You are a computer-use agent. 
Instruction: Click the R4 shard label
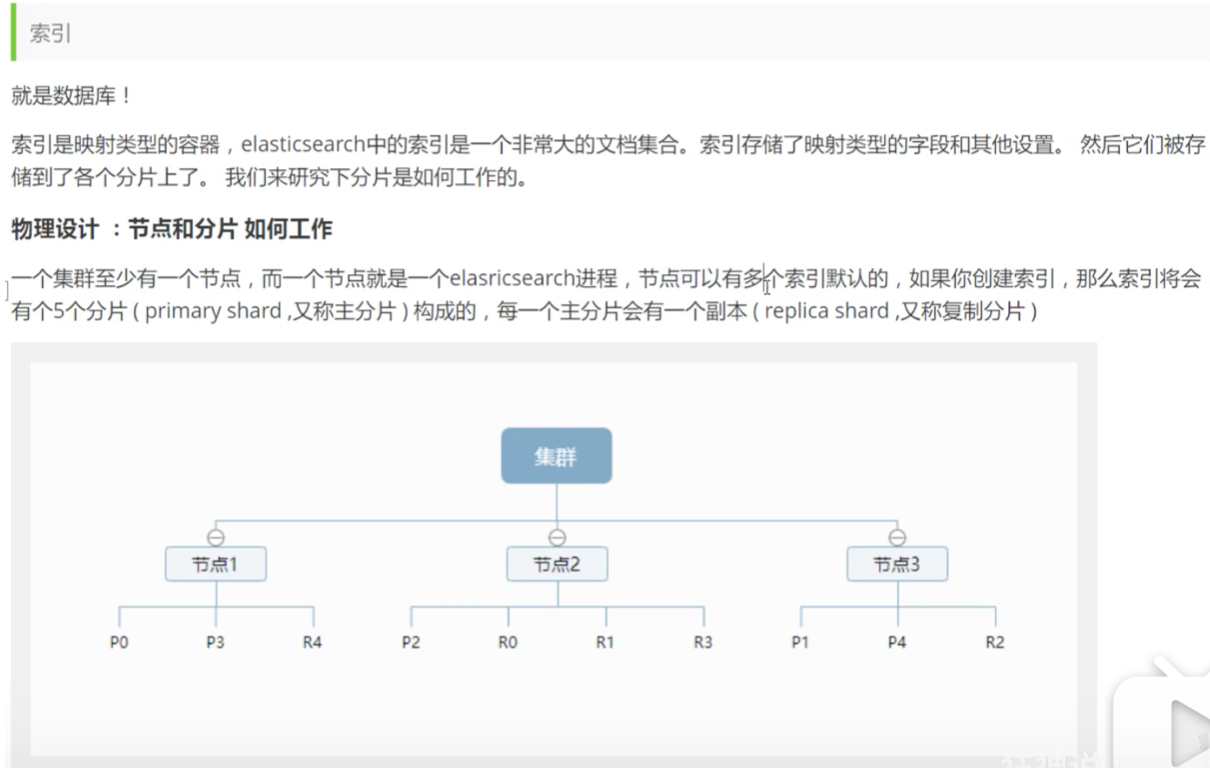(313, 642)
